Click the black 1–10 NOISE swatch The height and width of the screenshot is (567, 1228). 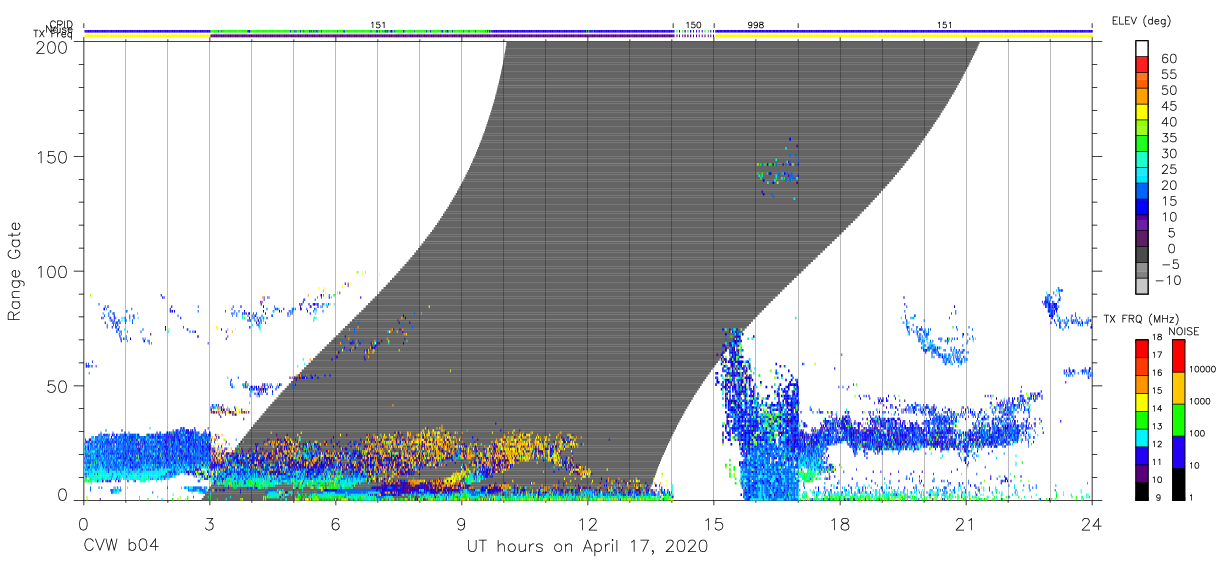pos(1178,484)
